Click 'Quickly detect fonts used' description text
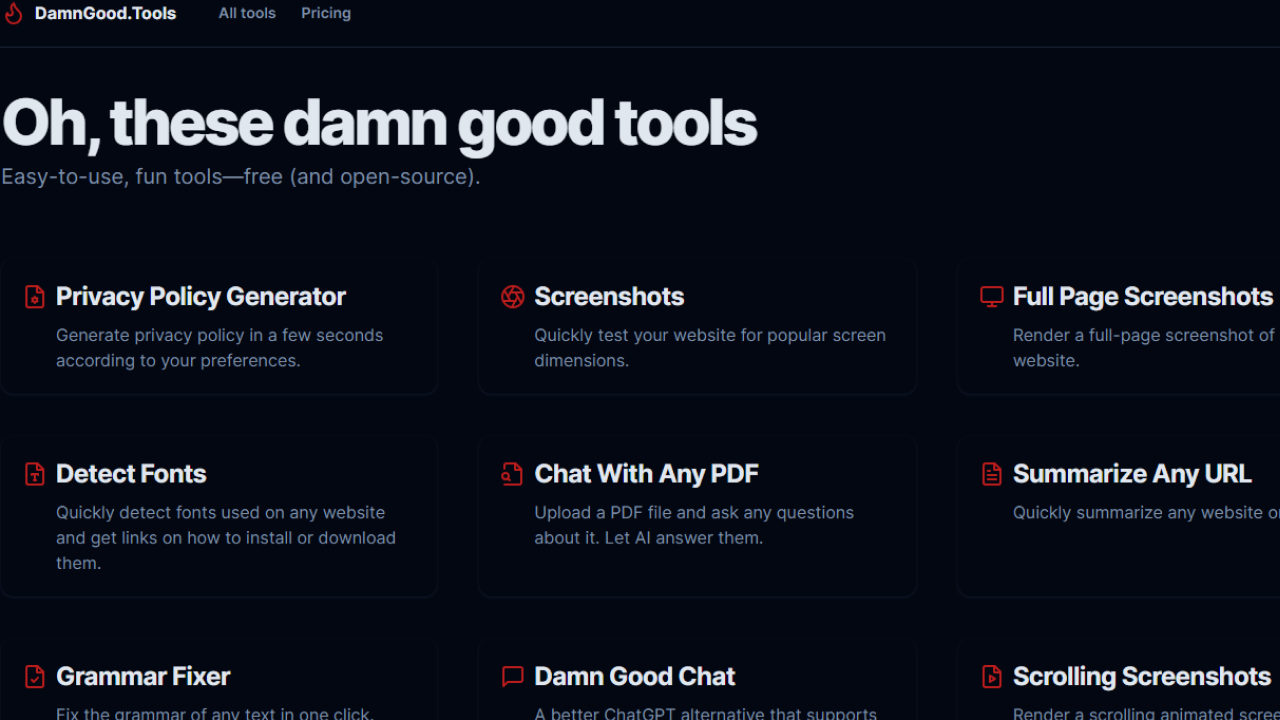1280x720 pixels. pos(226,538)
